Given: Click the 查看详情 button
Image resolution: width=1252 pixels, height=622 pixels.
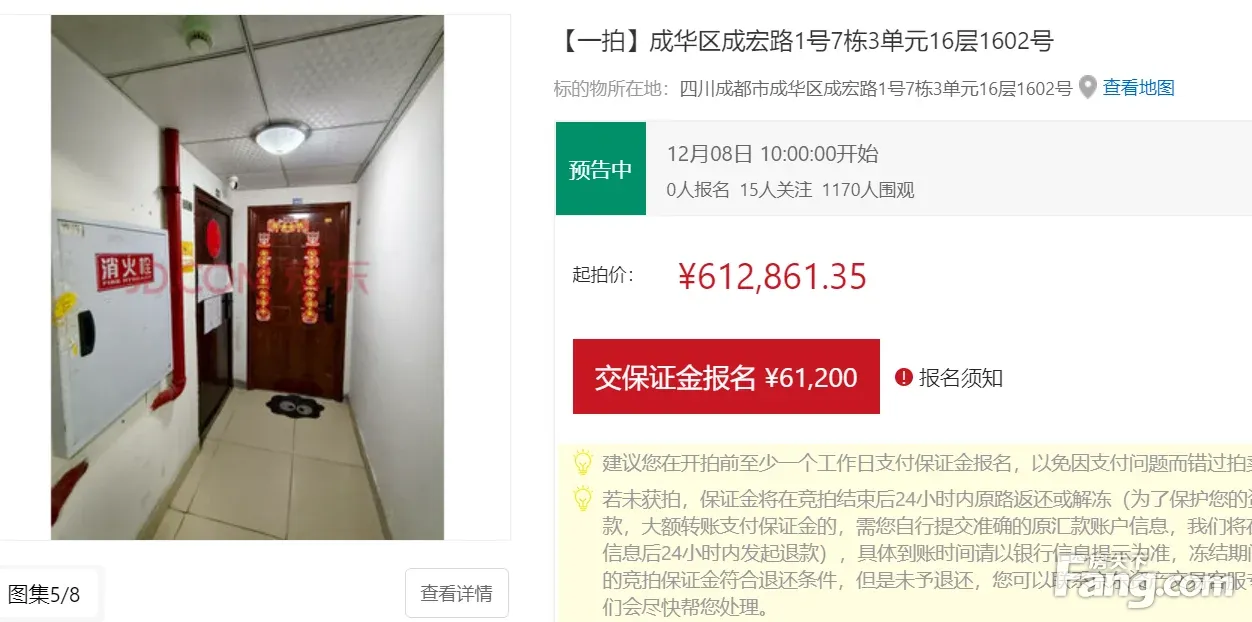Looking at the screenshot, I should coord(457,593).
